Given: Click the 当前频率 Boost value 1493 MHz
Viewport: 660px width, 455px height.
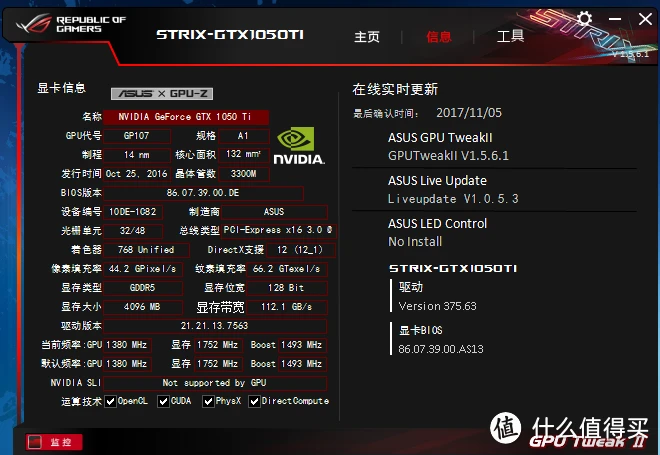Looking at the screenshot, I should tap(302, 345).
